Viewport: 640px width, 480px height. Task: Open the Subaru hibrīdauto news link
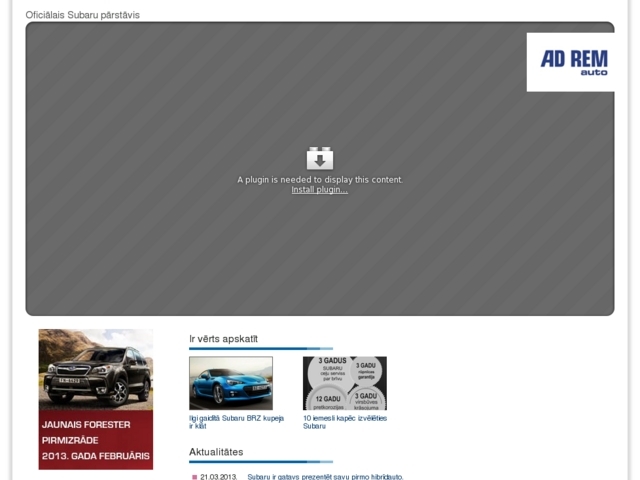click(325, 477)
